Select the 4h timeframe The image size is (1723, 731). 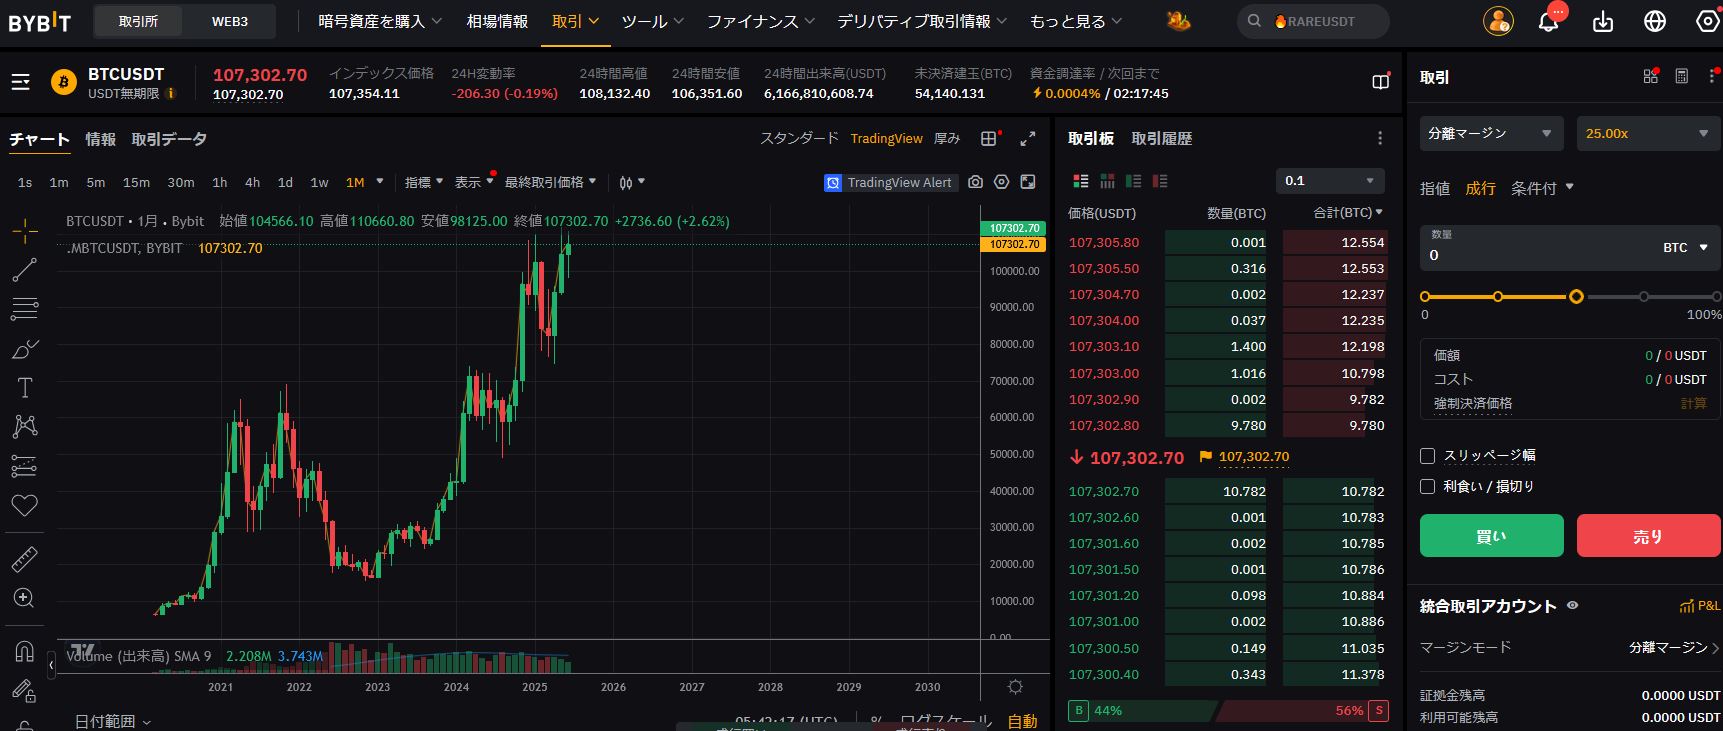(x=253, y=182)
